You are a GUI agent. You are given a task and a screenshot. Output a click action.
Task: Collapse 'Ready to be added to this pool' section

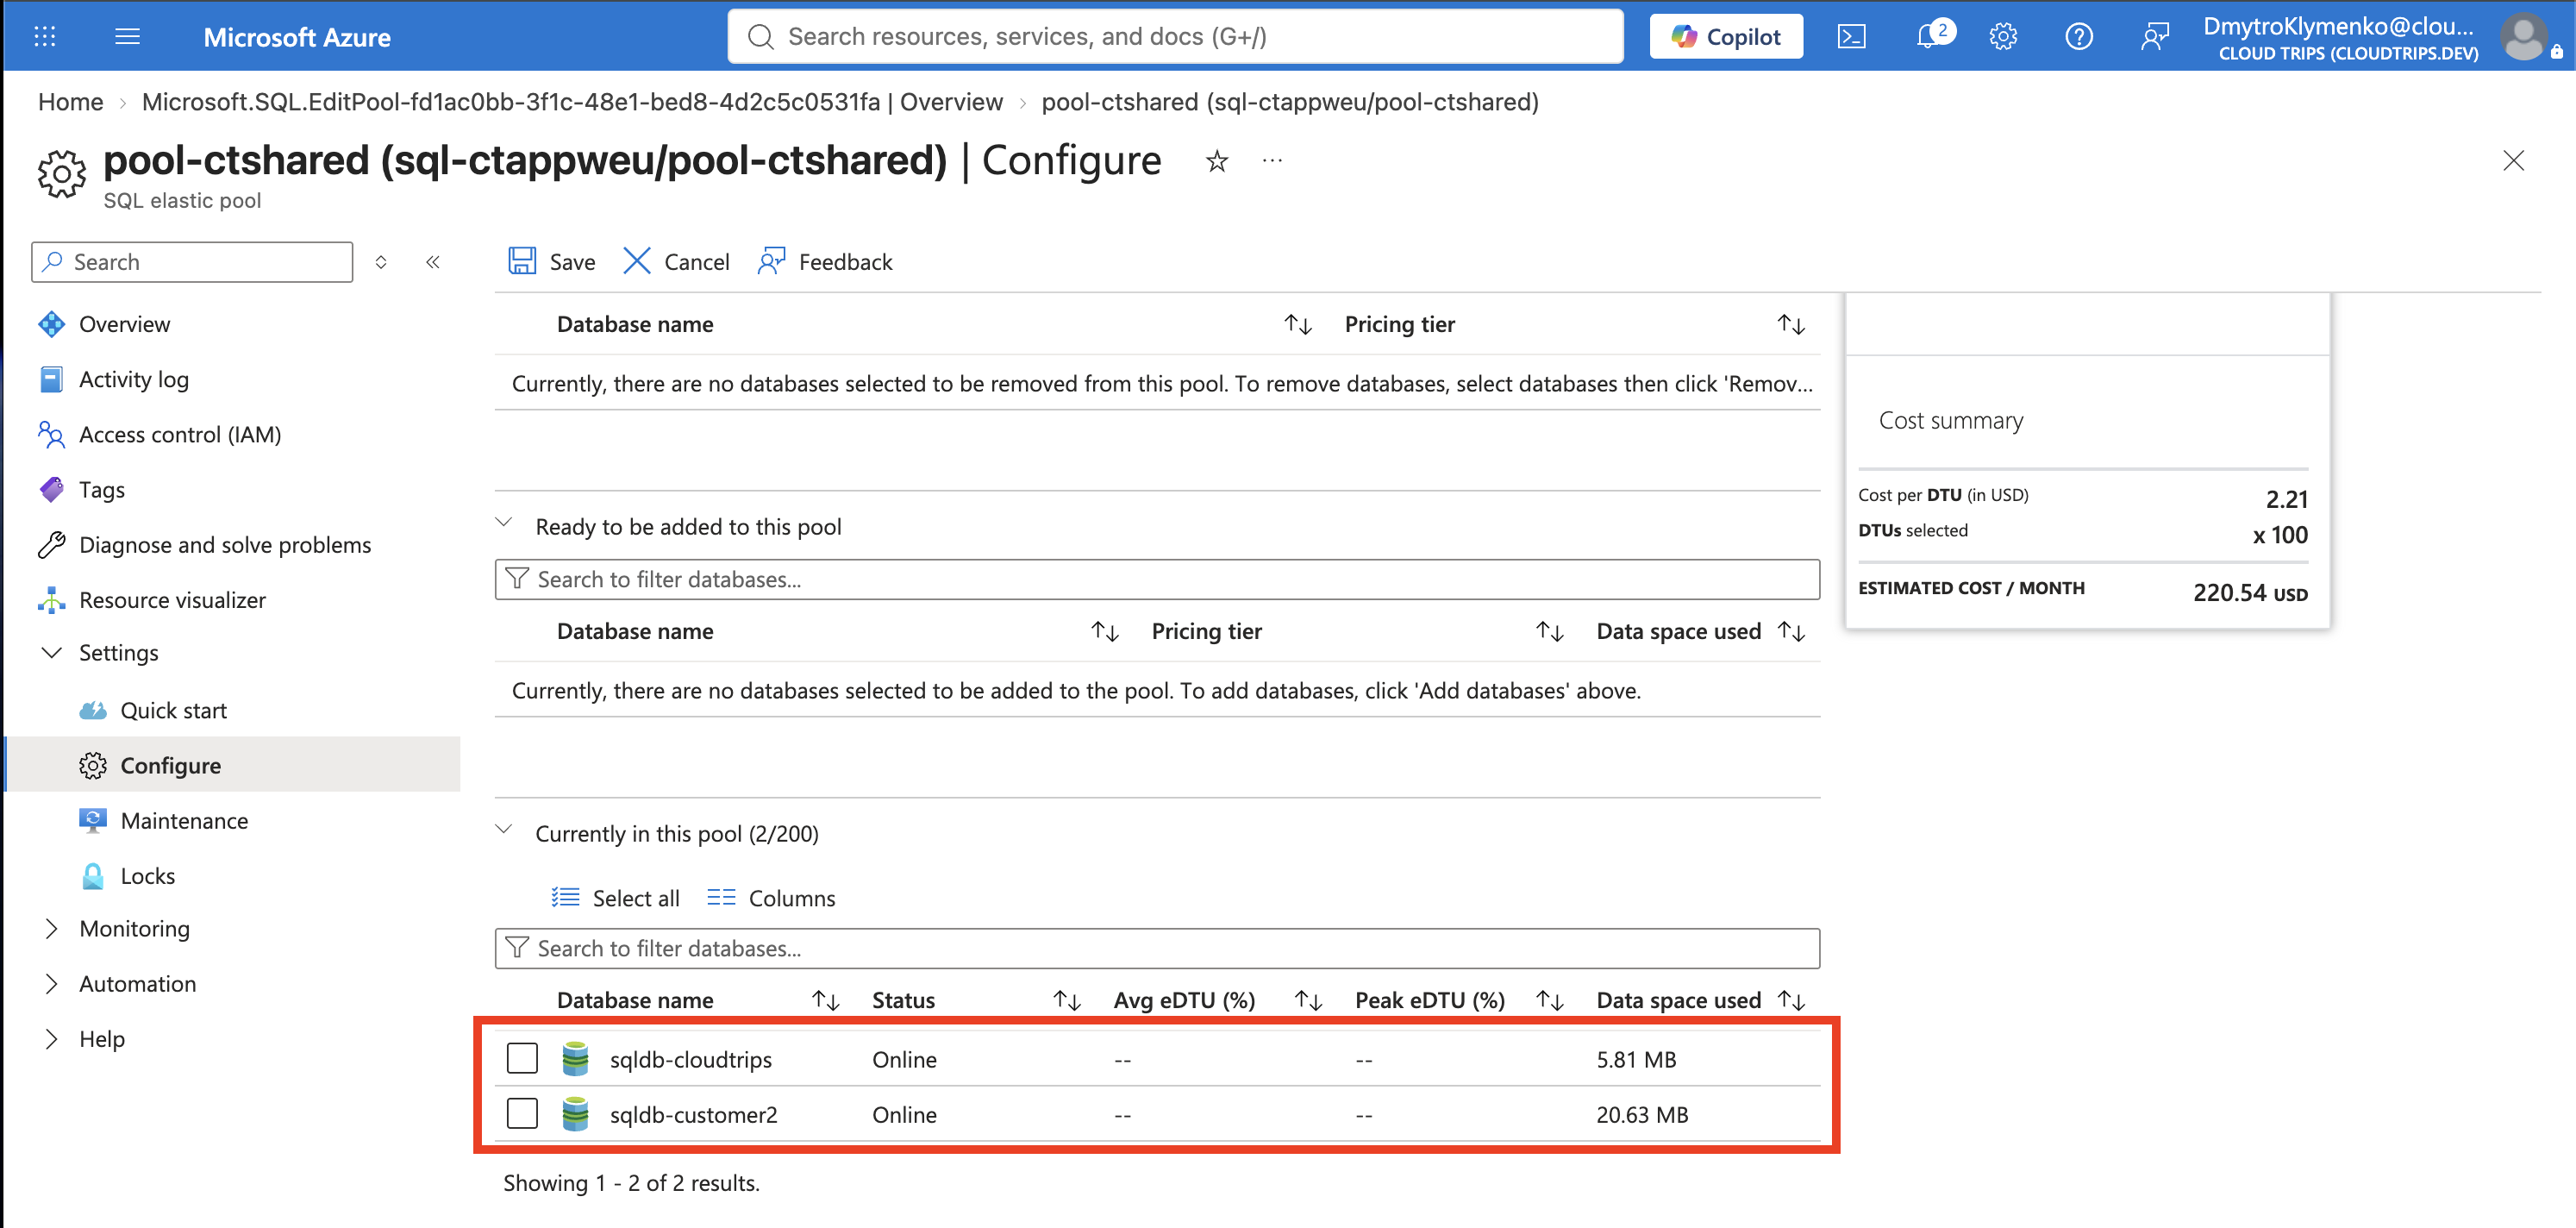(x=504, y=523)
